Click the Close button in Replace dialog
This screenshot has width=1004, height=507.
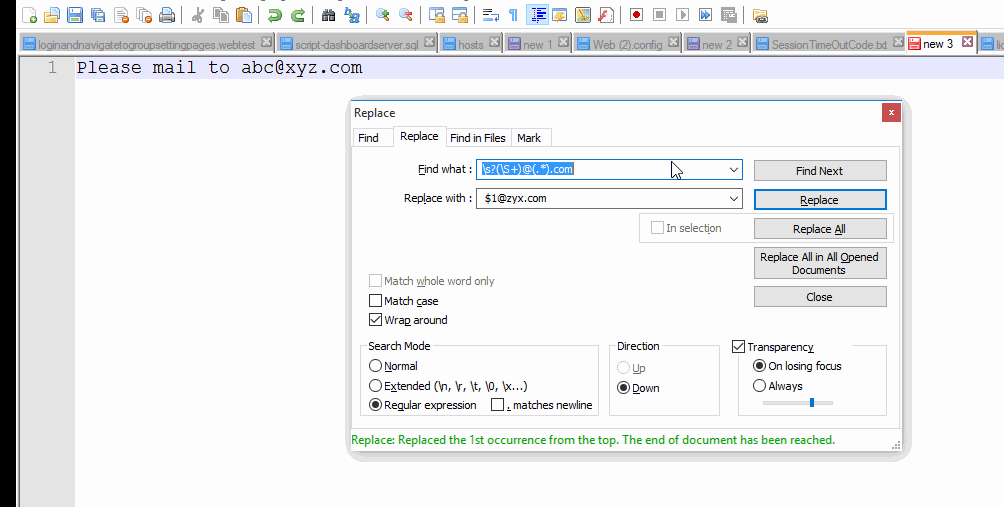[820, 297]
